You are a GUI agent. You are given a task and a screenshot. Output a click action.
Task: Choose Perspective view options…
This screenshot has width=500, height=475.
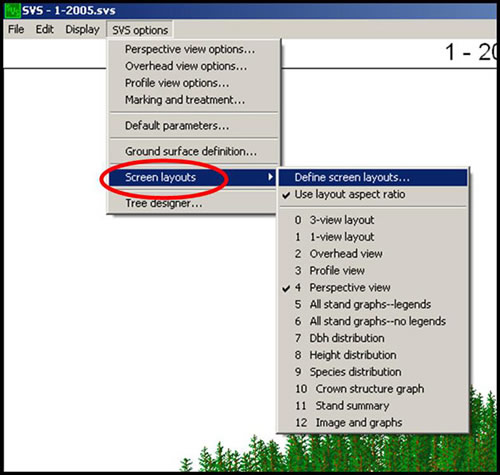point(193,49)
